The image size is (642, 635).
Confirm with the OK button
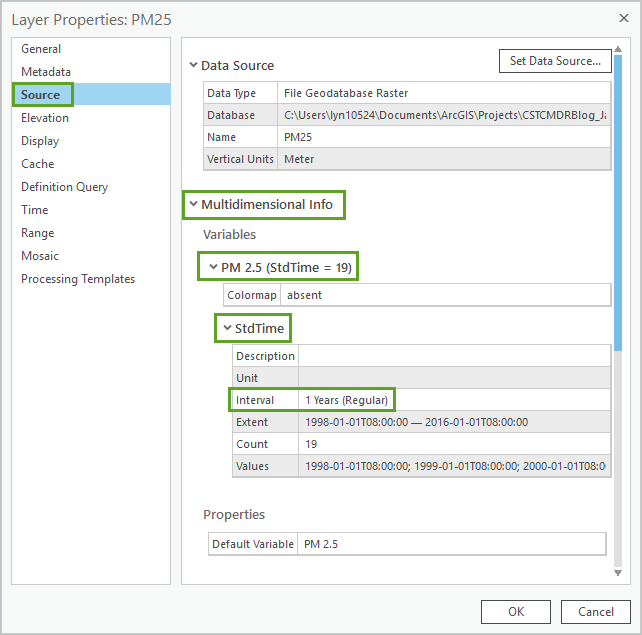(516, 612)
